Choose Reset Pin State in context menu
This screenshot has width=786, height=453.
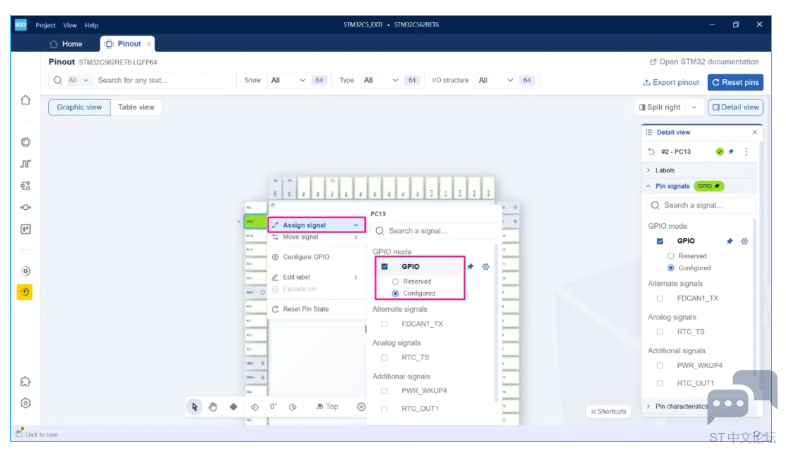[315, 309]
